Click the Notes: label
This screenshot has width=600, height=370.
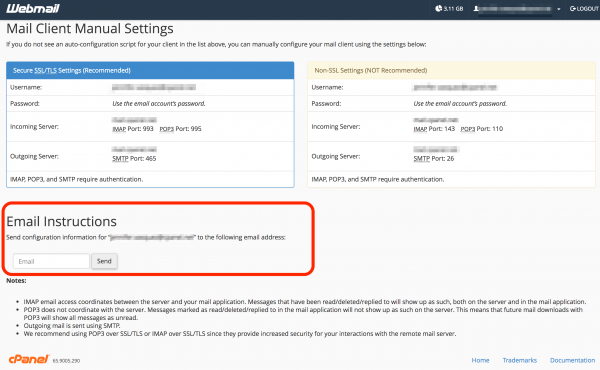pyautogui.click(x=16, y=280)
